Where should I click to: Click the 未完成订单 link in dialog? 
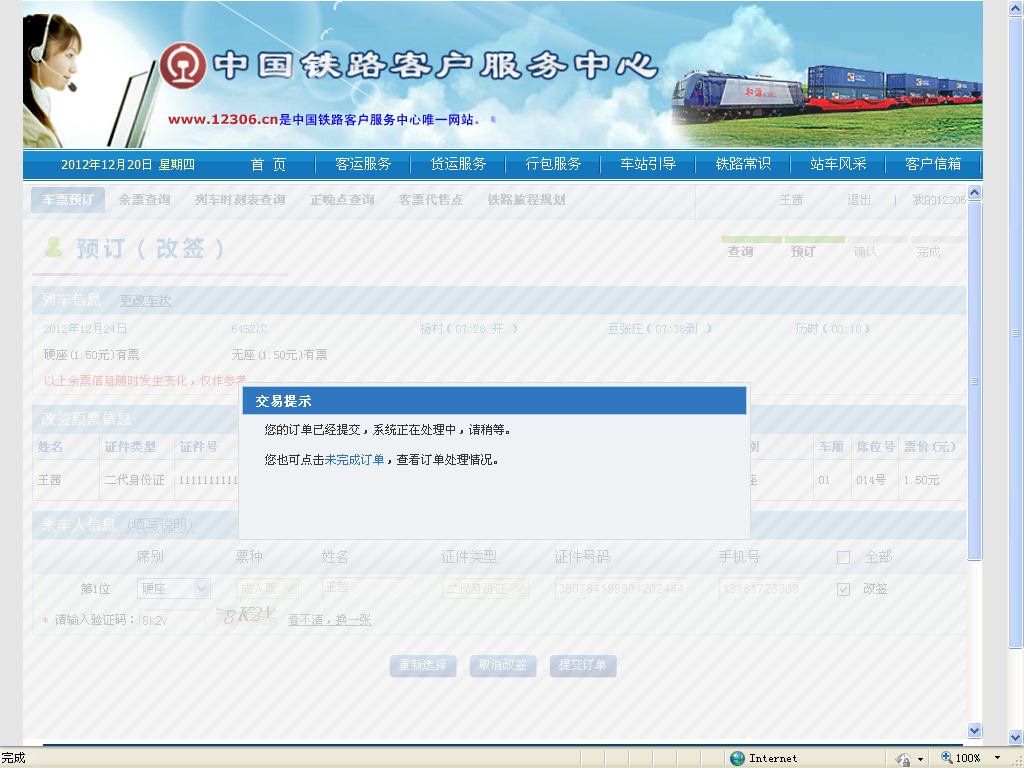coord(355,460)
